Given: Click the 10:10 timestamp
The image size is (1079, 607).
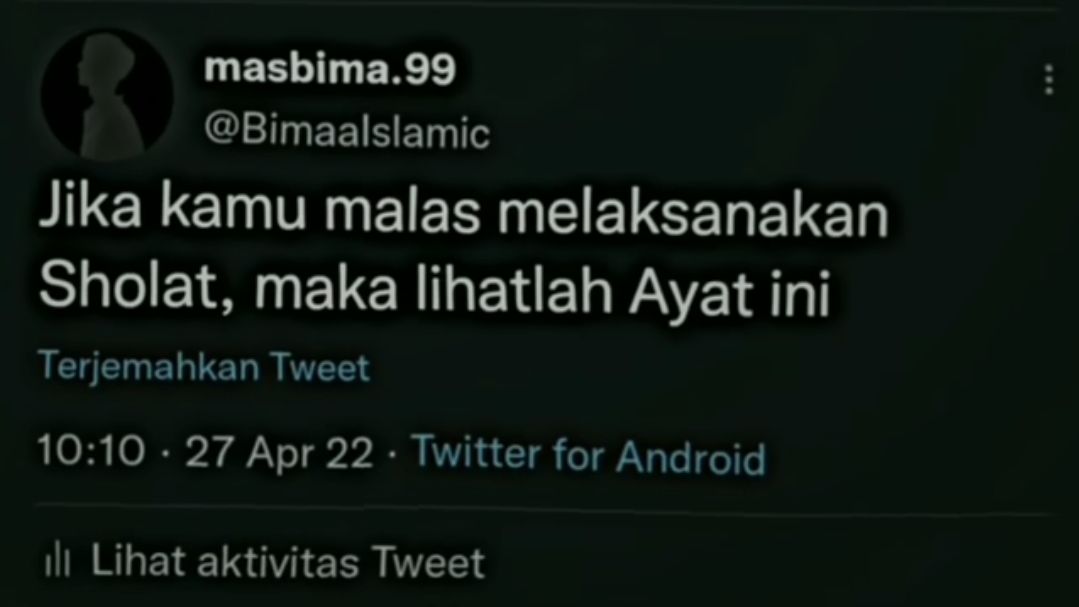Looking at the screenshot, I should click(x=92, y=451).
